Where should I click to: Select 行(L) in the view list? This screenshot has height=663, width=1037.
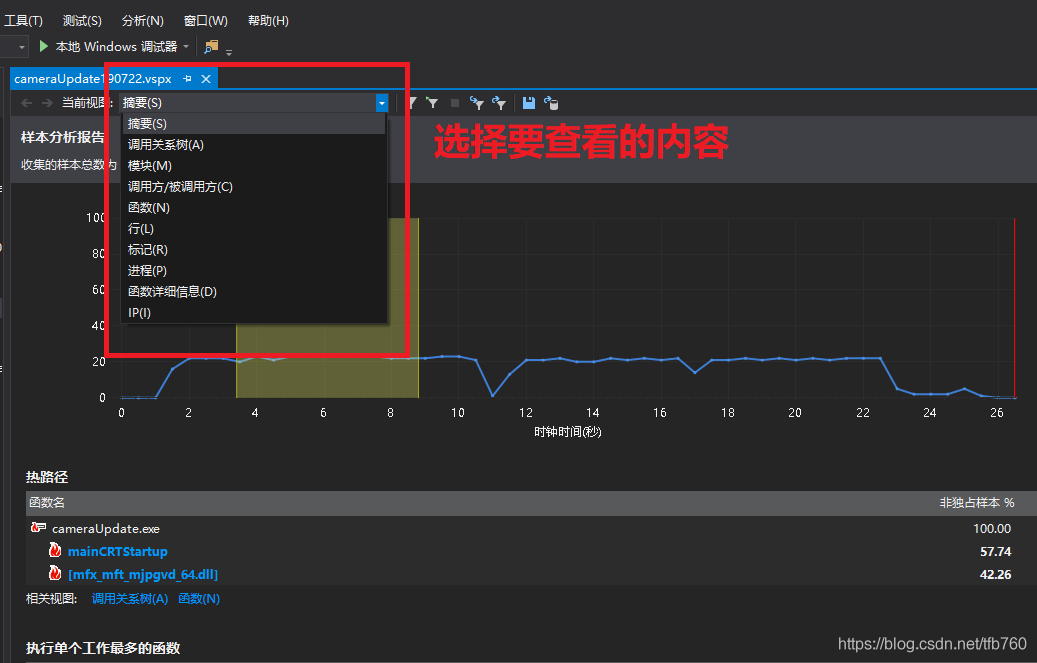[253, 229]
